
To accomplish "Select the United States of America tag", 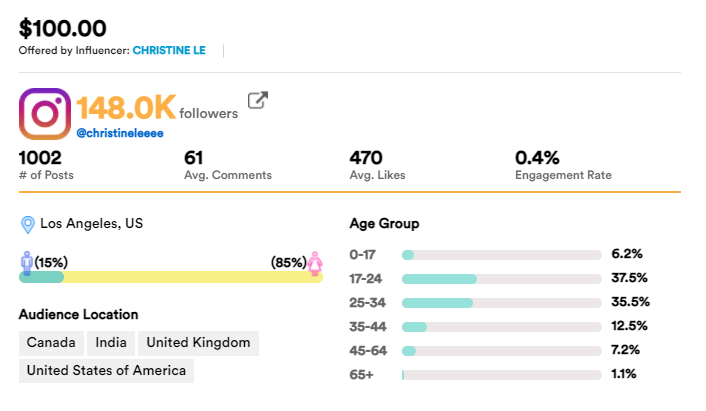I will coord(106,371).
